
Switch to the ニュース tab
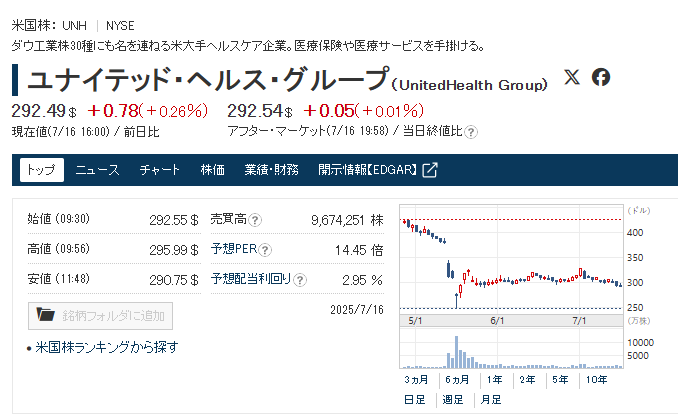pos(97,170)
